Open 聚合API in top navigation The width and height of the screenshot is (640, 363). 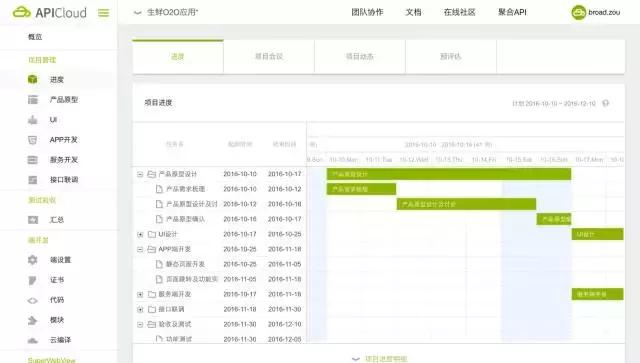(x=512, y=12)
